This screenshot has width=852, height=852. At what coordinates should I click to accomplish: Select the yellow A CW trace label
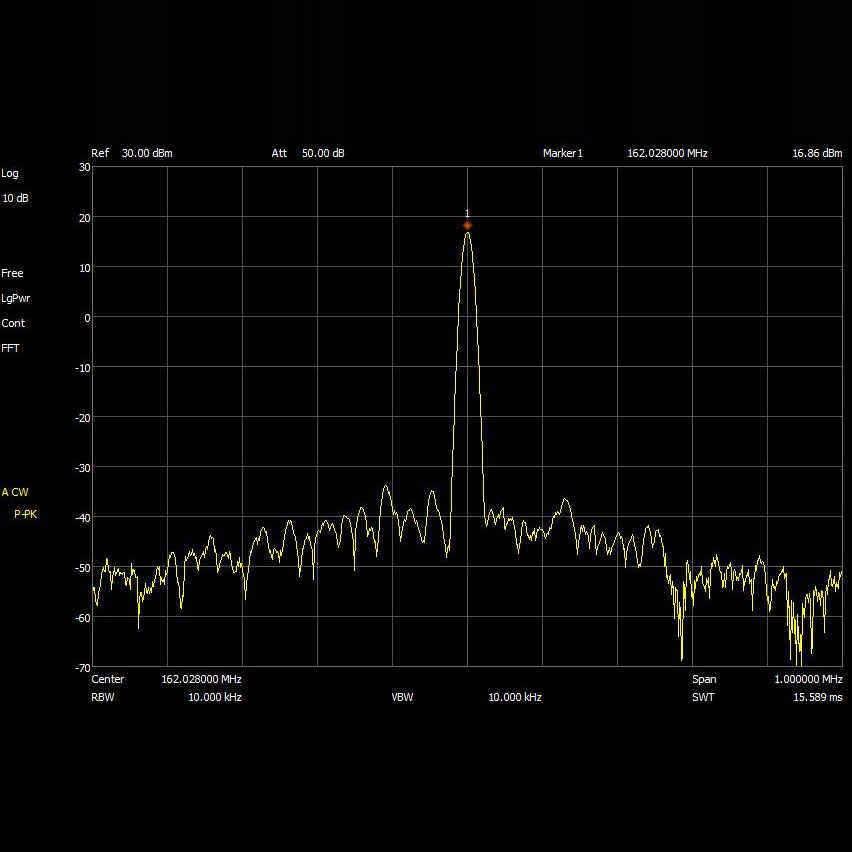coord(15,492)
